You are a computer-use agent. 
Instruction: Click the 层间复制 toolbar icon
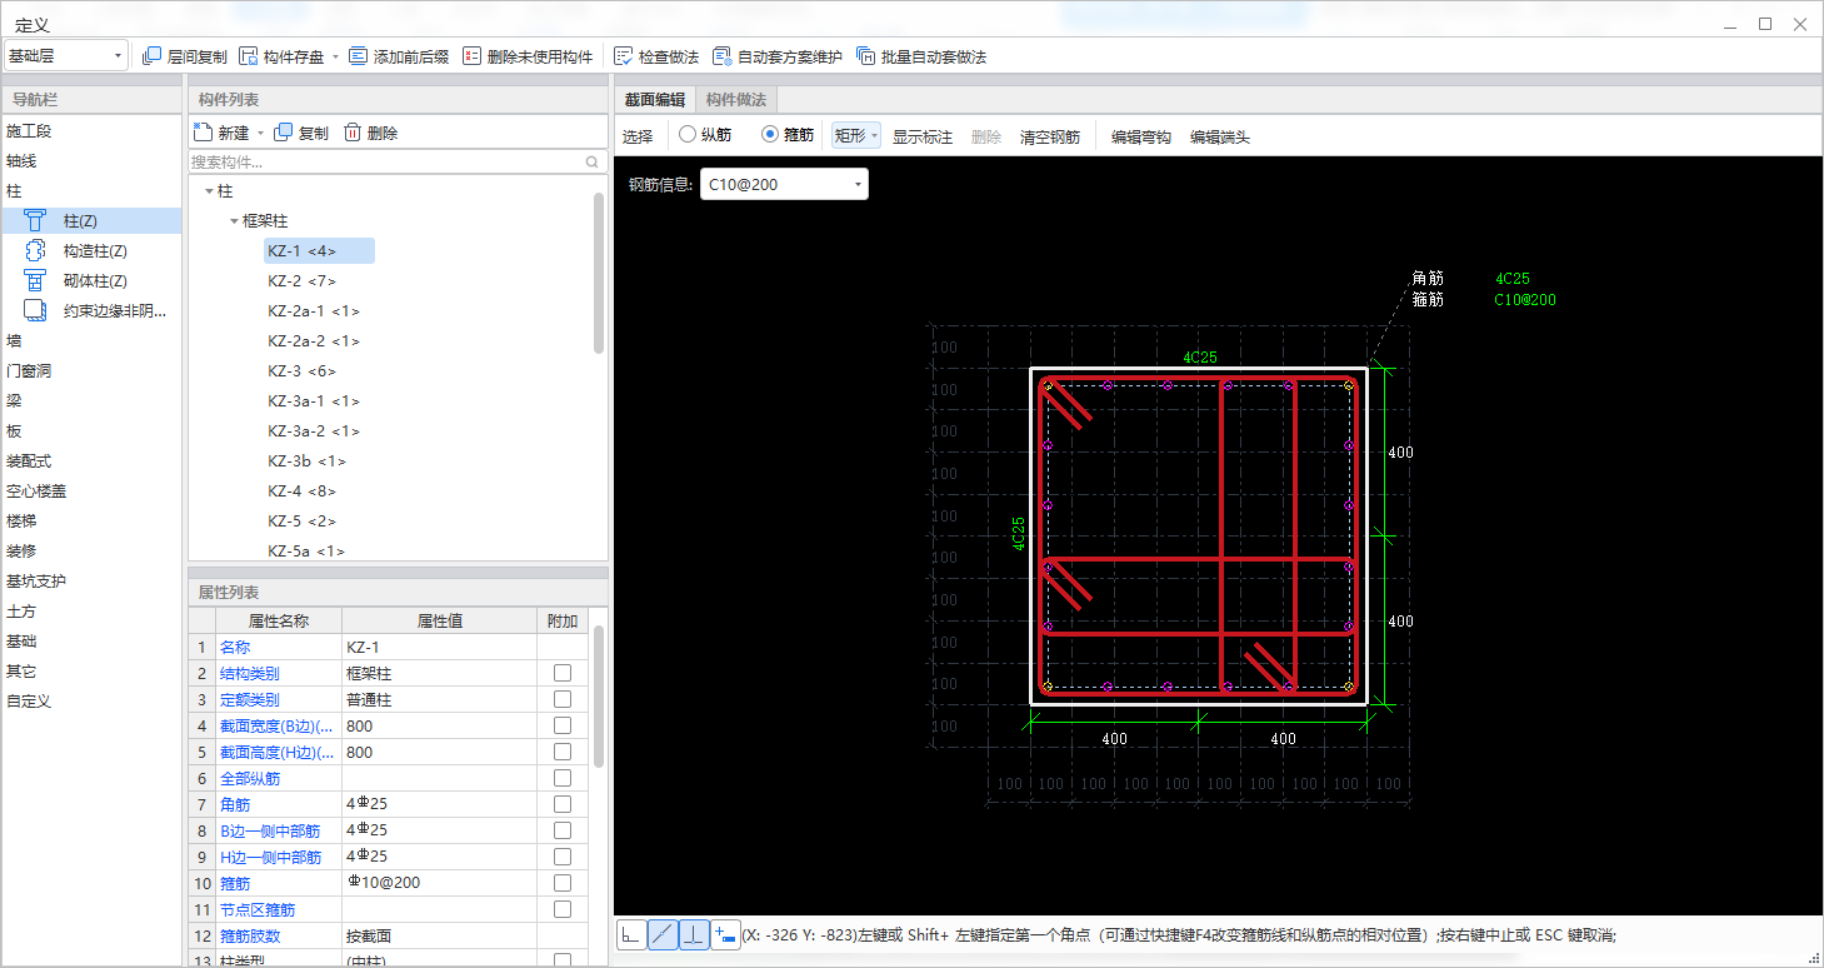coord(152,56)
